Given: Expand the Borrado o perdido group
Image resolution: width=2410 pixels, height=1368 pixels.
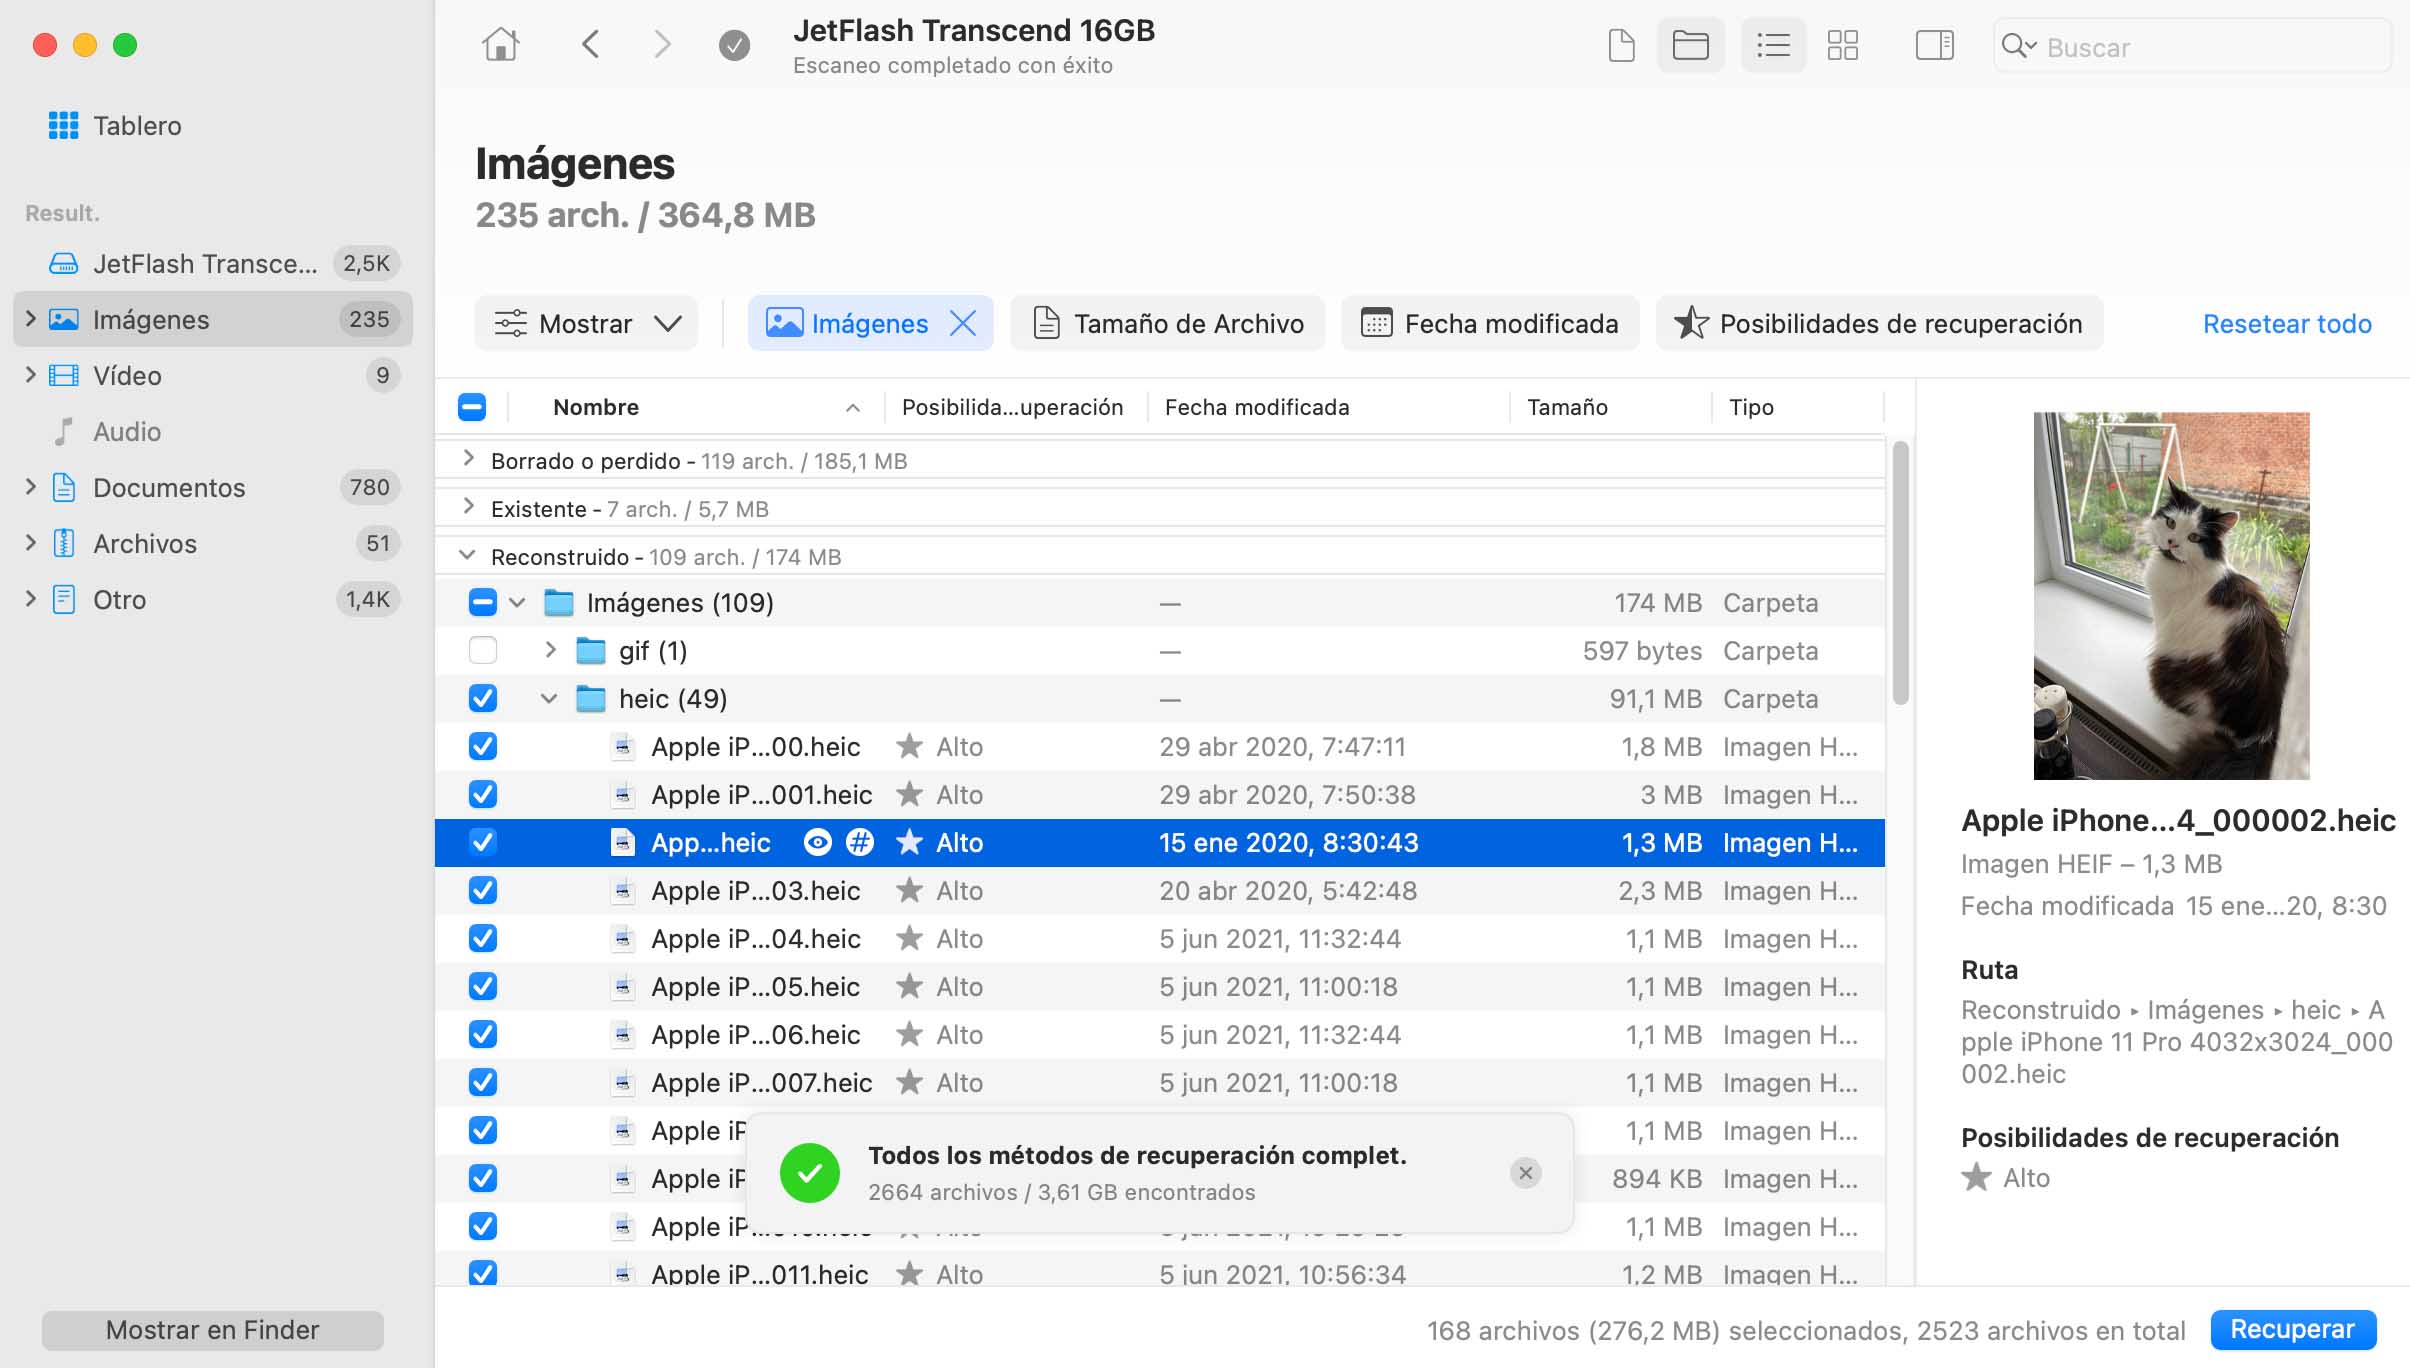Looking at the screenshot, I should [x=467, y=459].
